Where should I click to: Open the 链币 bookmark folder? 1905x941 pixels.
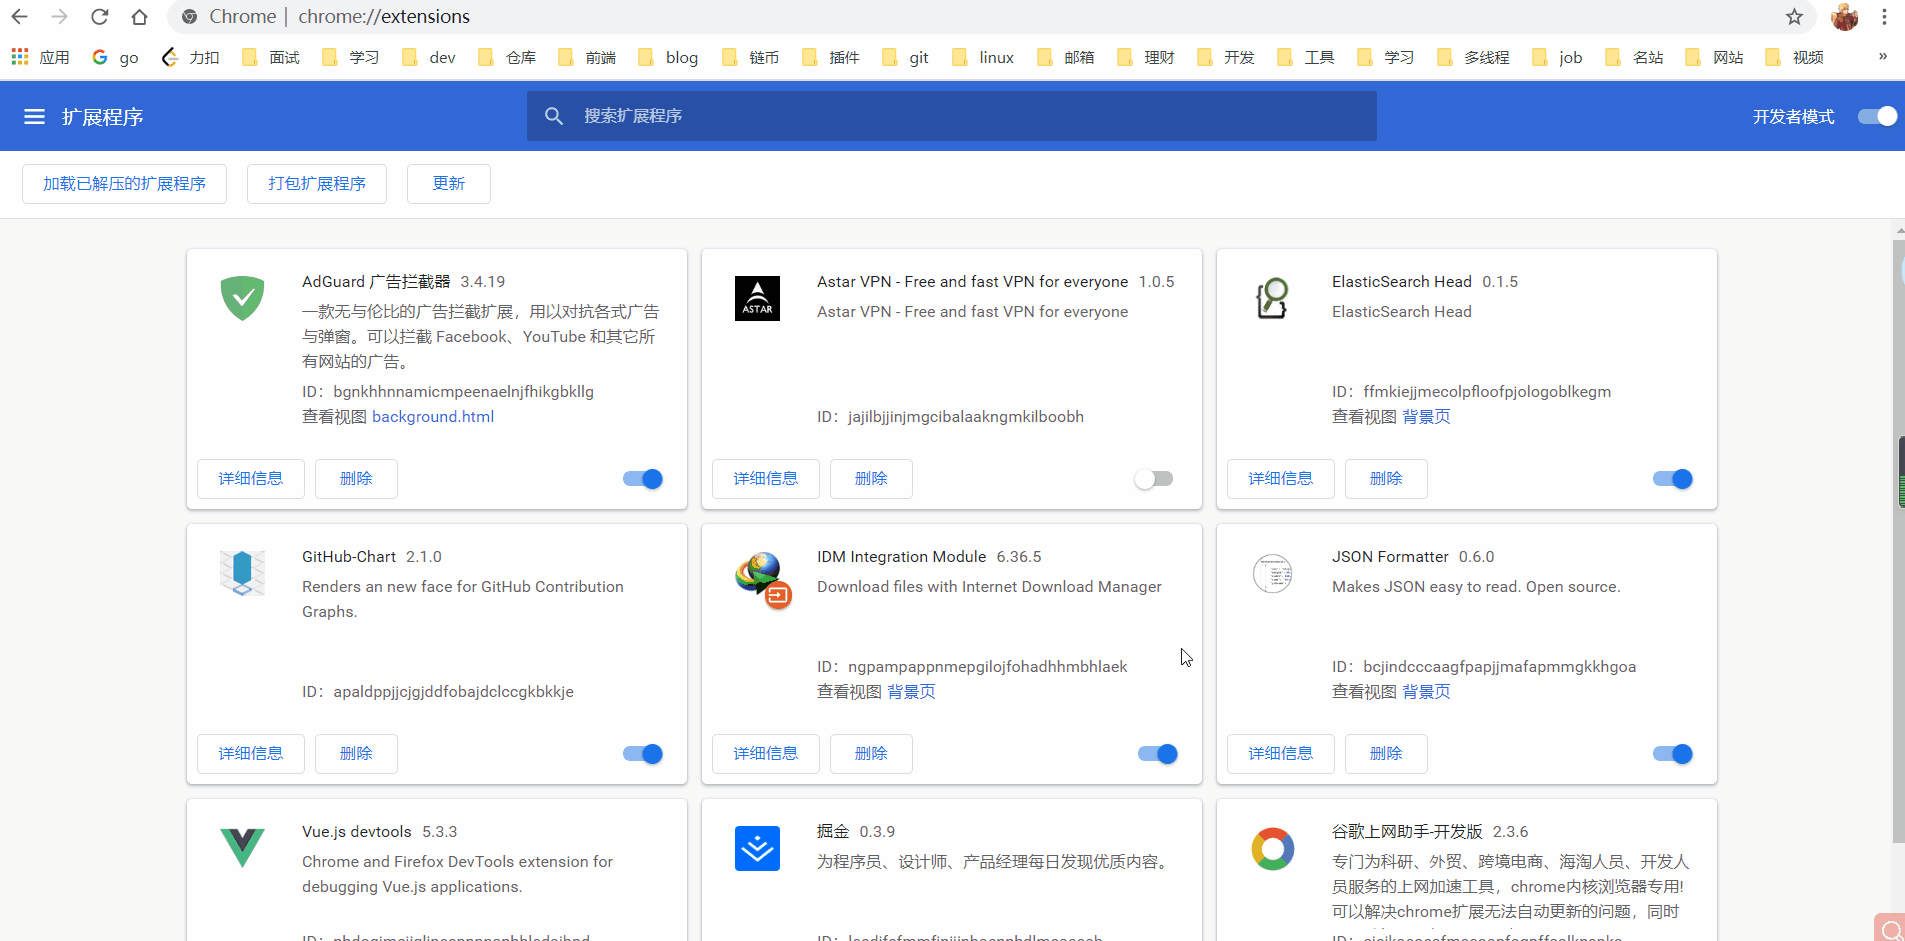pyautogui.click(x=750, y=57)
